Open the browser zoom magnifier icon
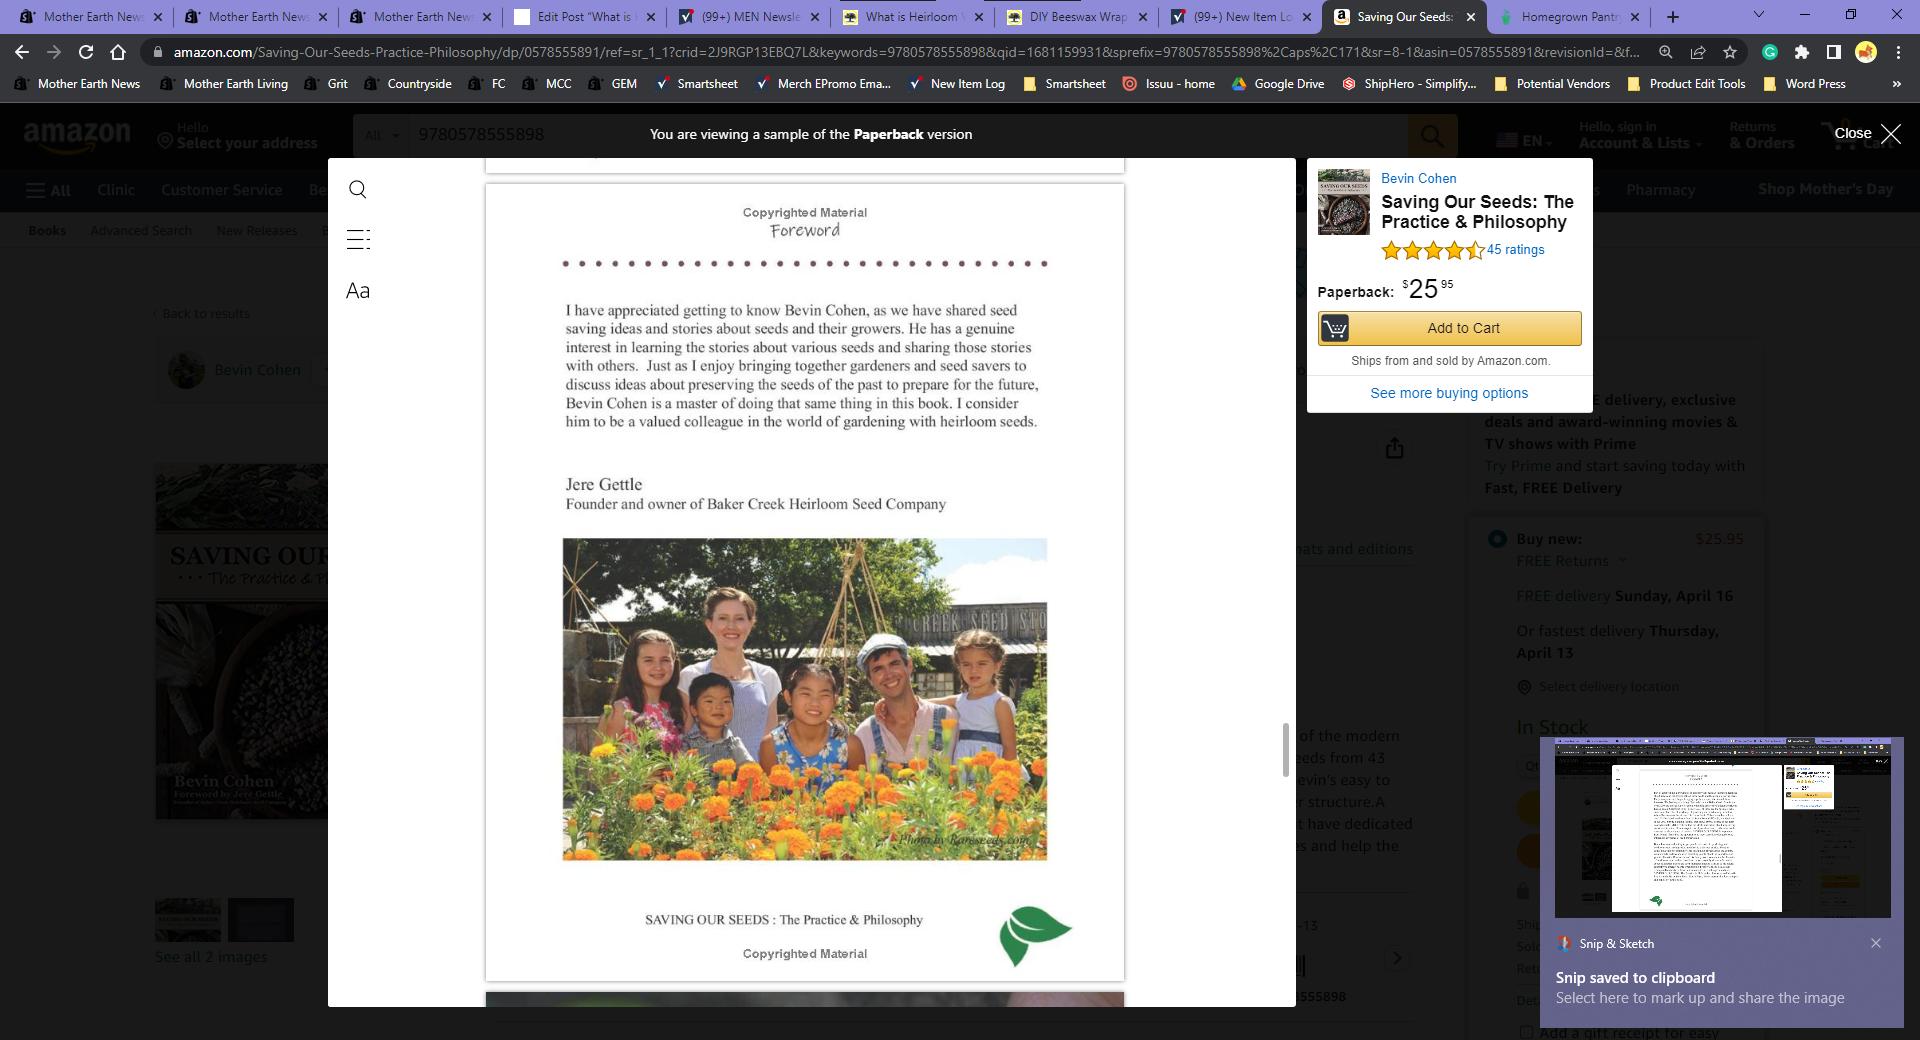The image size is (1920, 1040). [x=1666, y=52]
